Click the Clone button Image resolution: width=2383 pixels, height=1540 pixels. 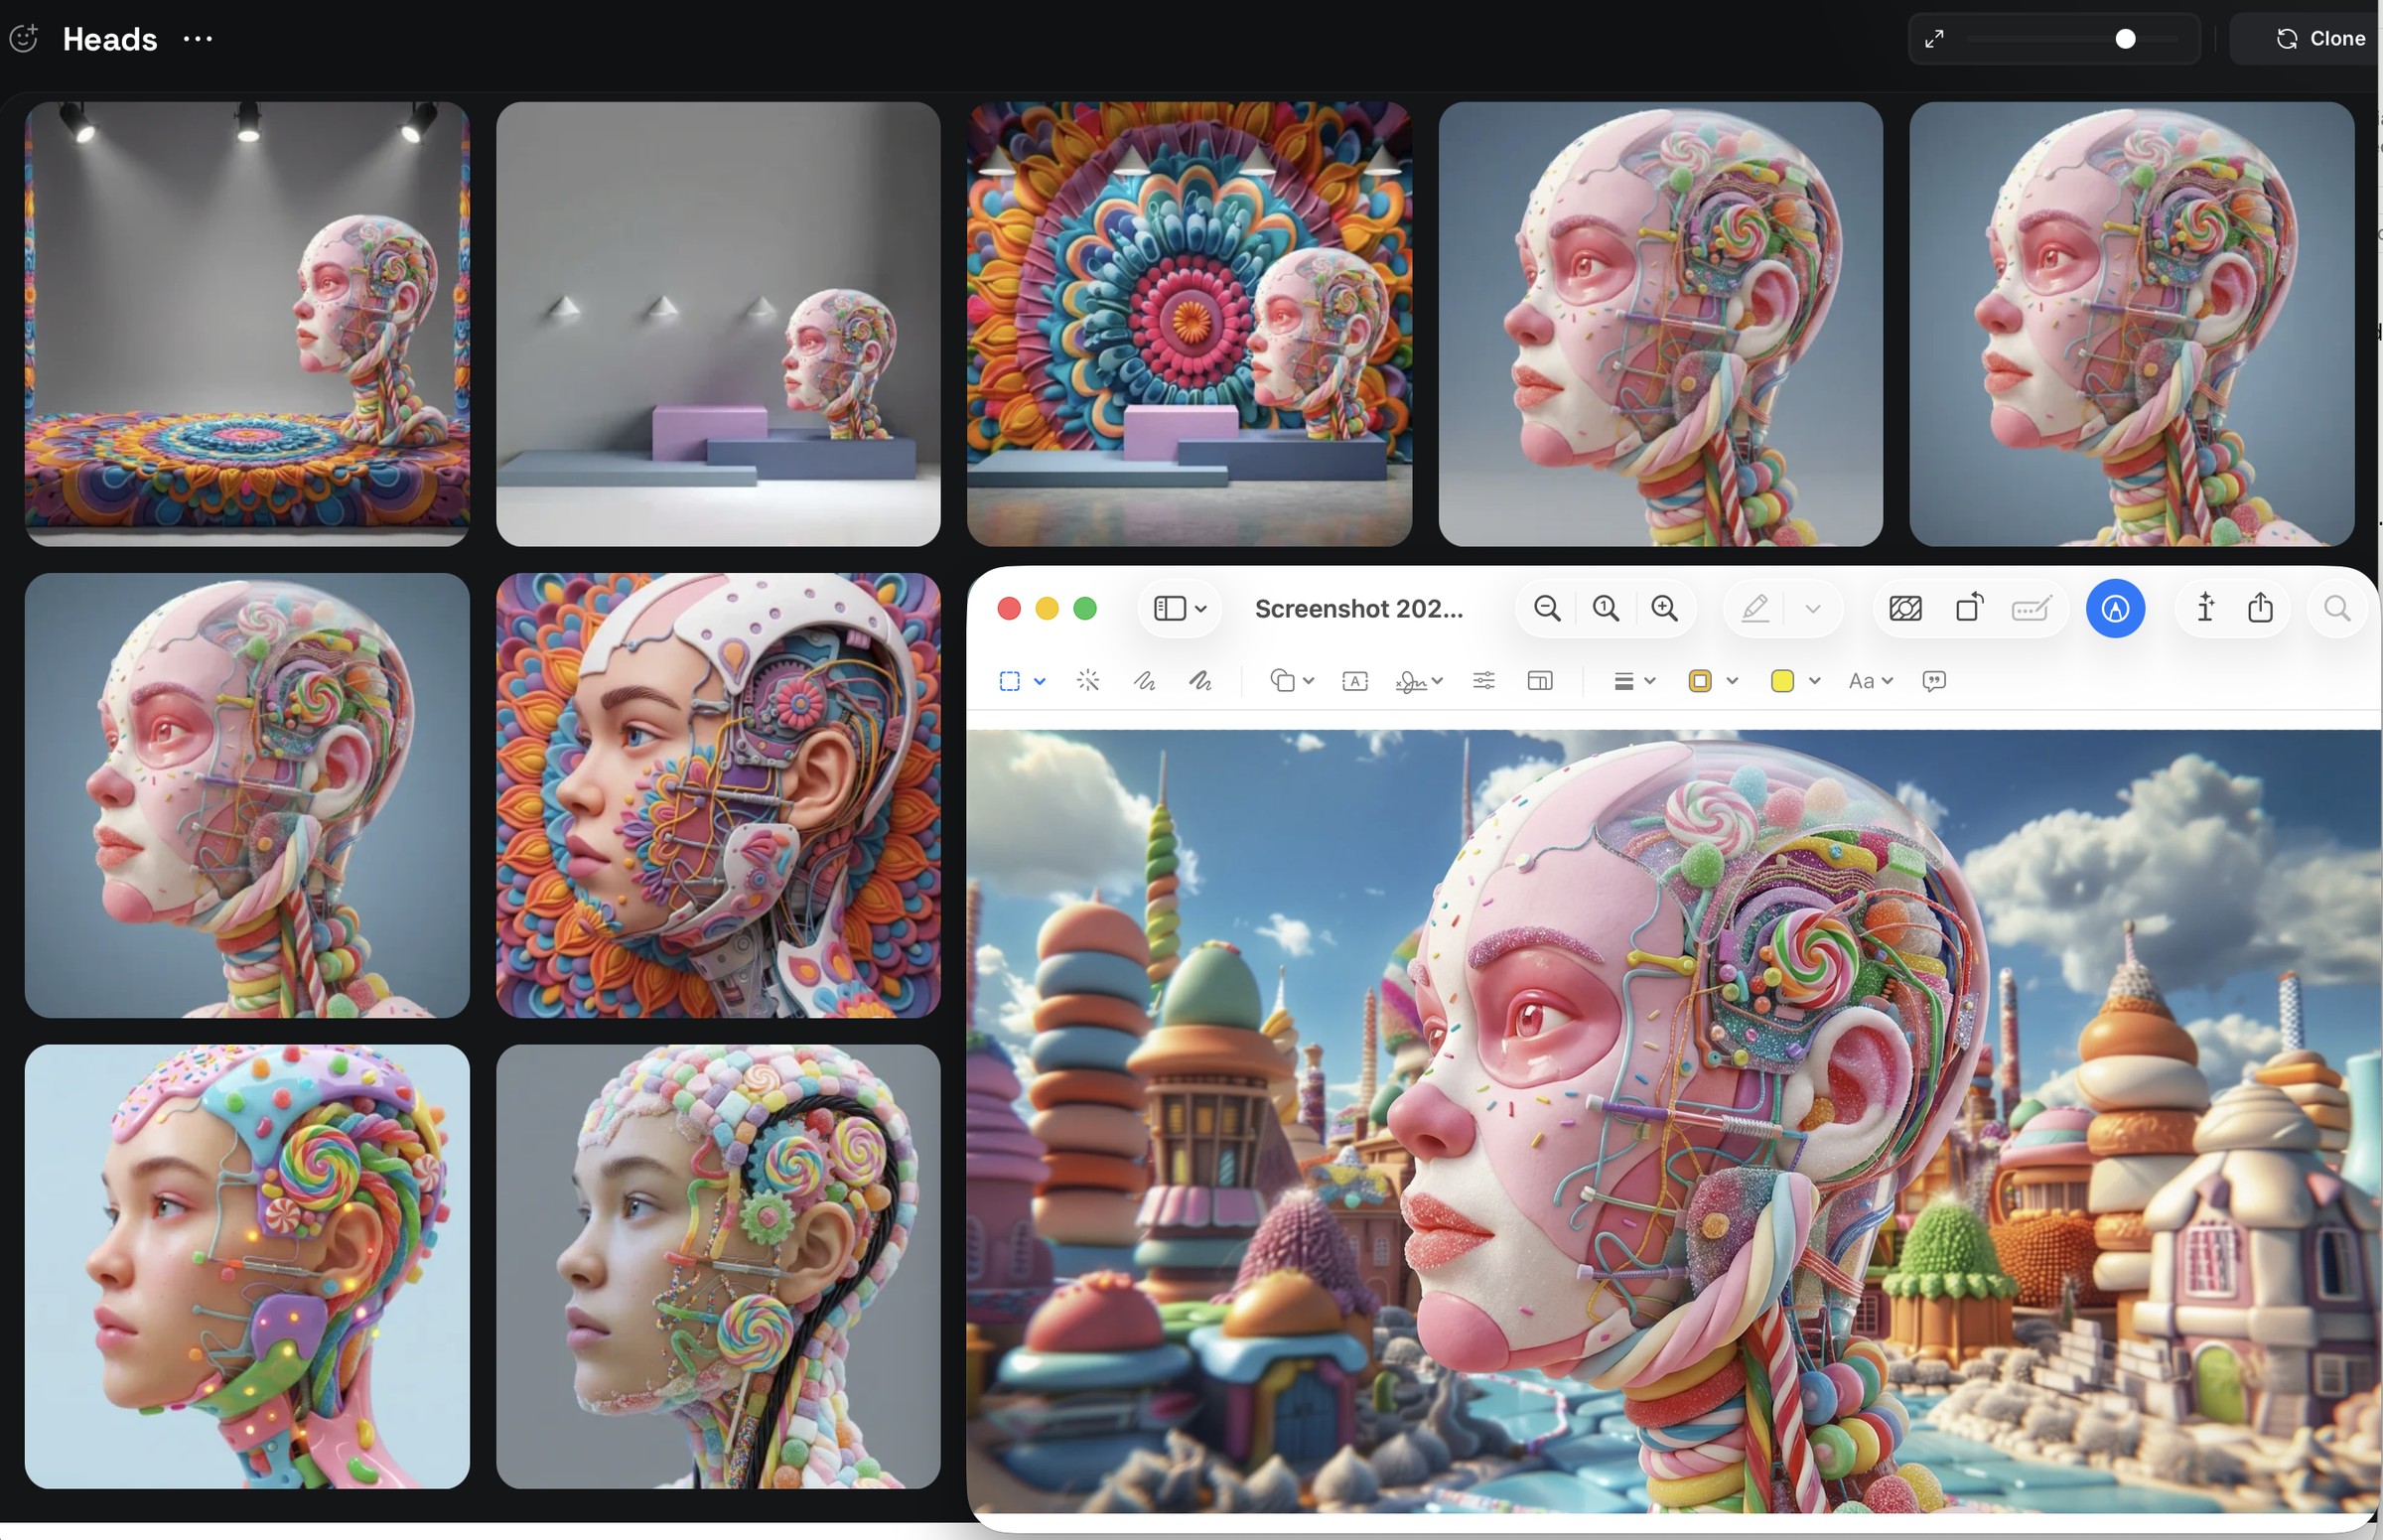2320,39
